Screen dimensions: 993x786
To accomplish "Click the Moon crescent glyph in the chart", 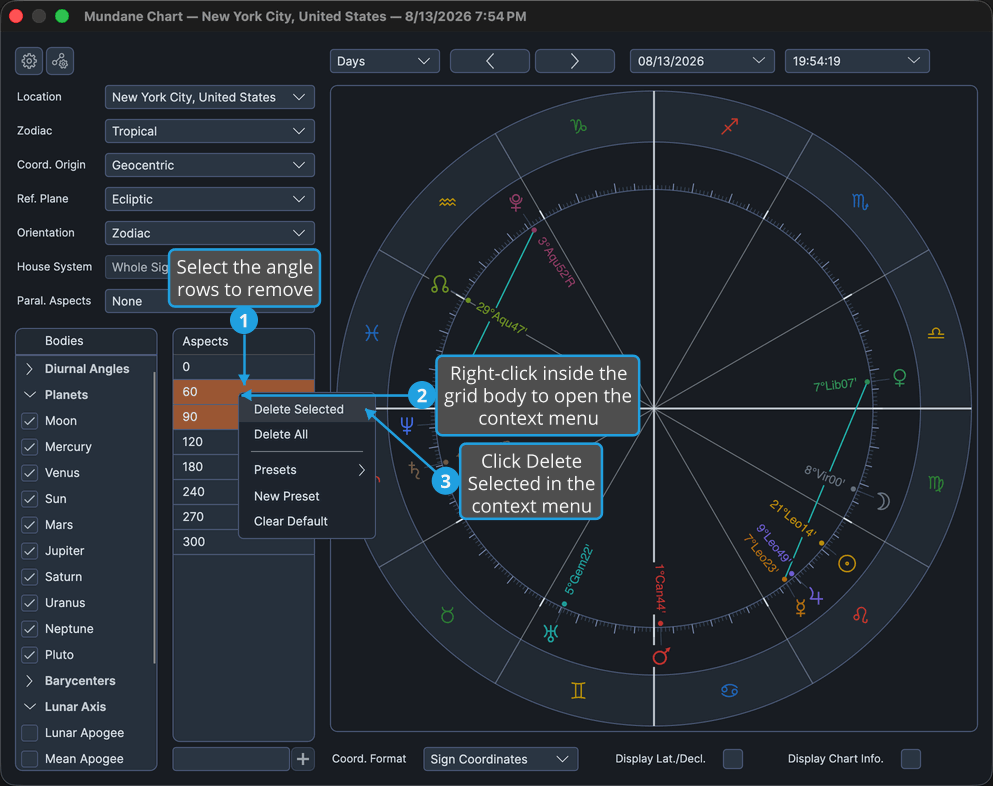I will (x=883, y=502).
